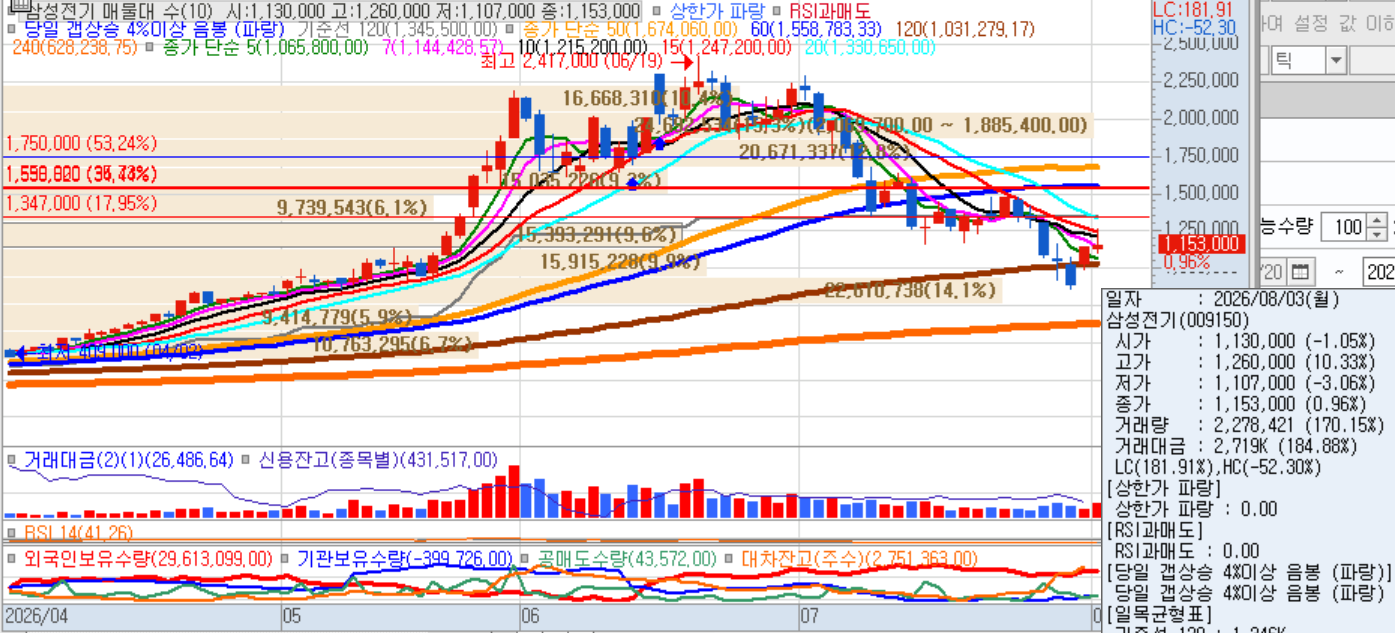Increase the quantity with up stepper arrow
Image resolution: width=1395 pixels, height=633 pixels.
click(1379, 220)
